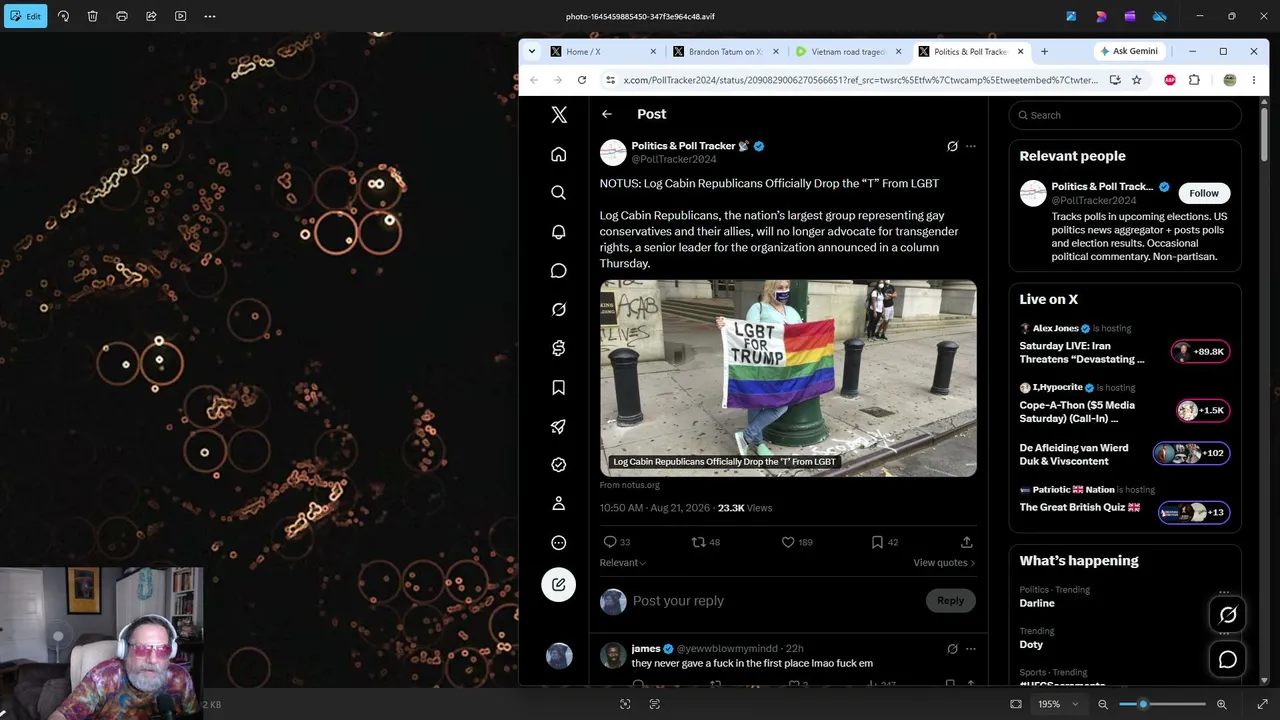
Task: Open the View quotes link
Action: (x=944, y=563)
